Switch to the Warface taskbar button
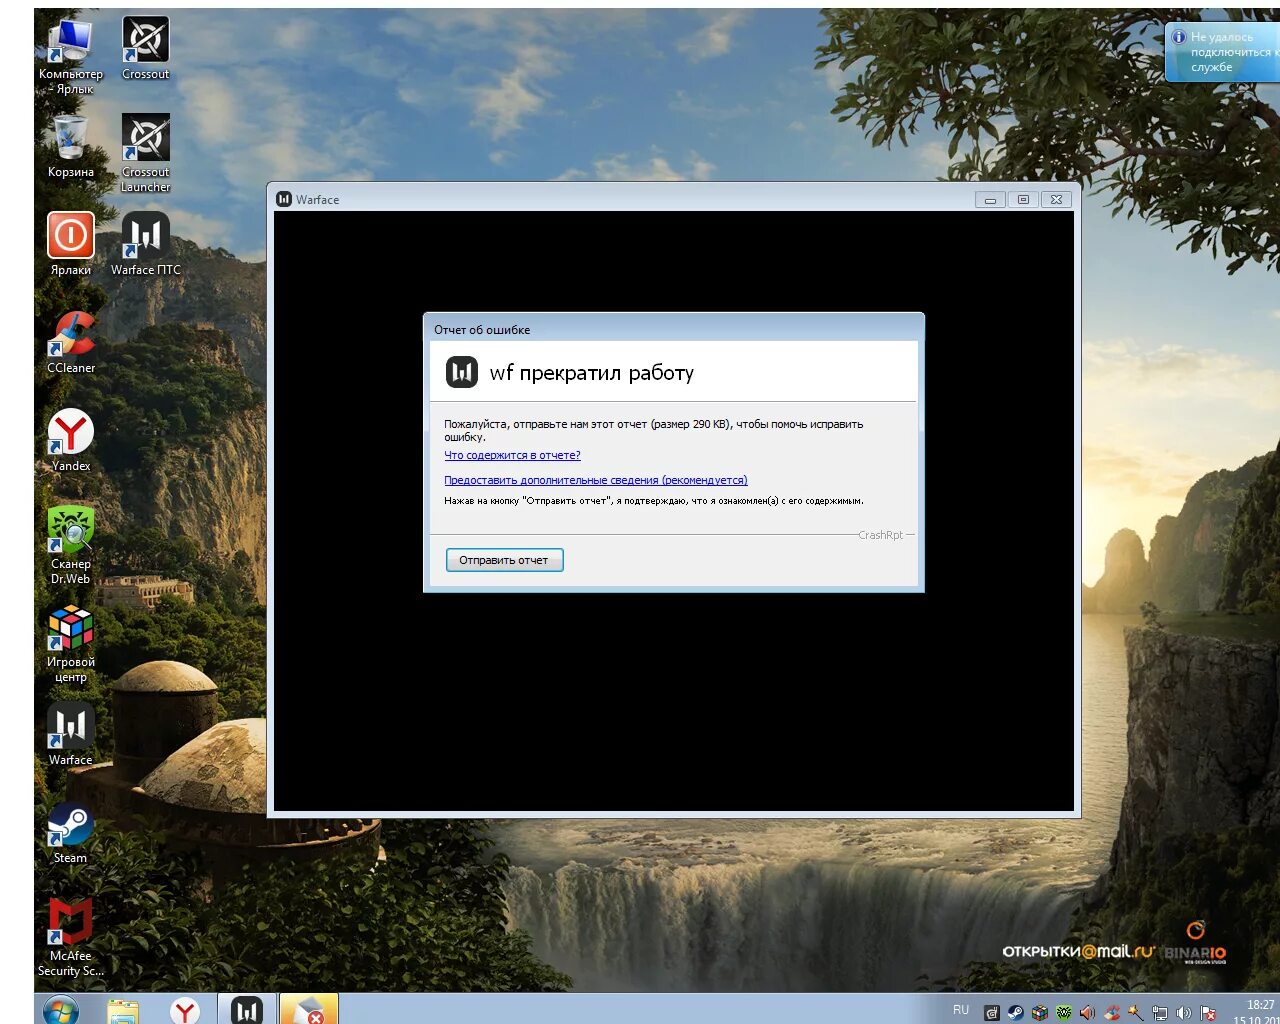 pos(246,1010)
